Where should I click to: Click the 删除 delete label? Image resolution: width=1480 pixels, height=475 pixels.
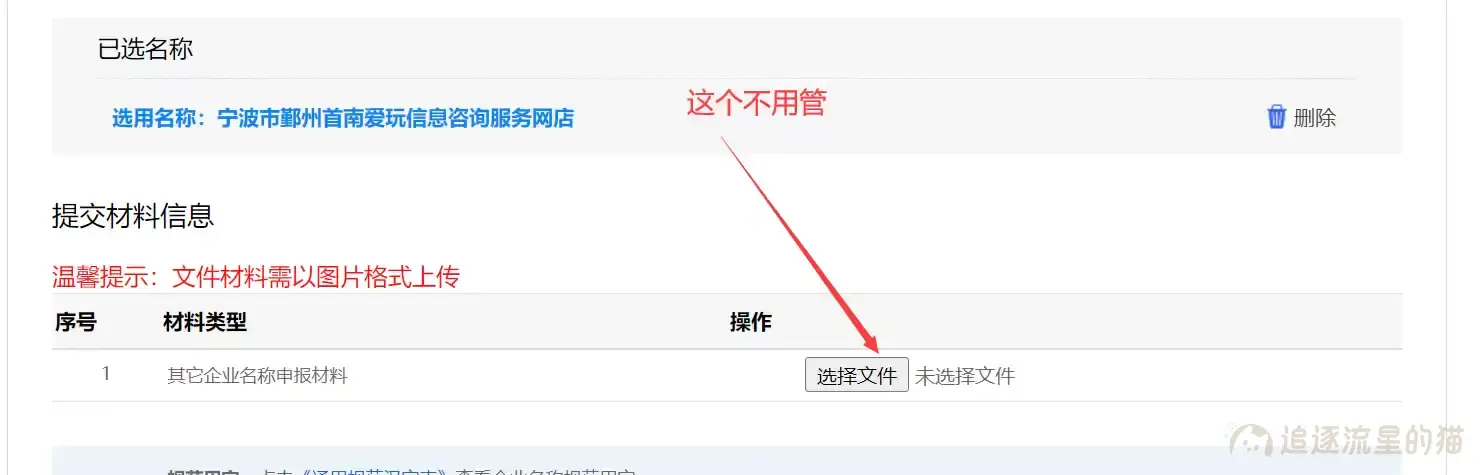(x=1315, y=118)
